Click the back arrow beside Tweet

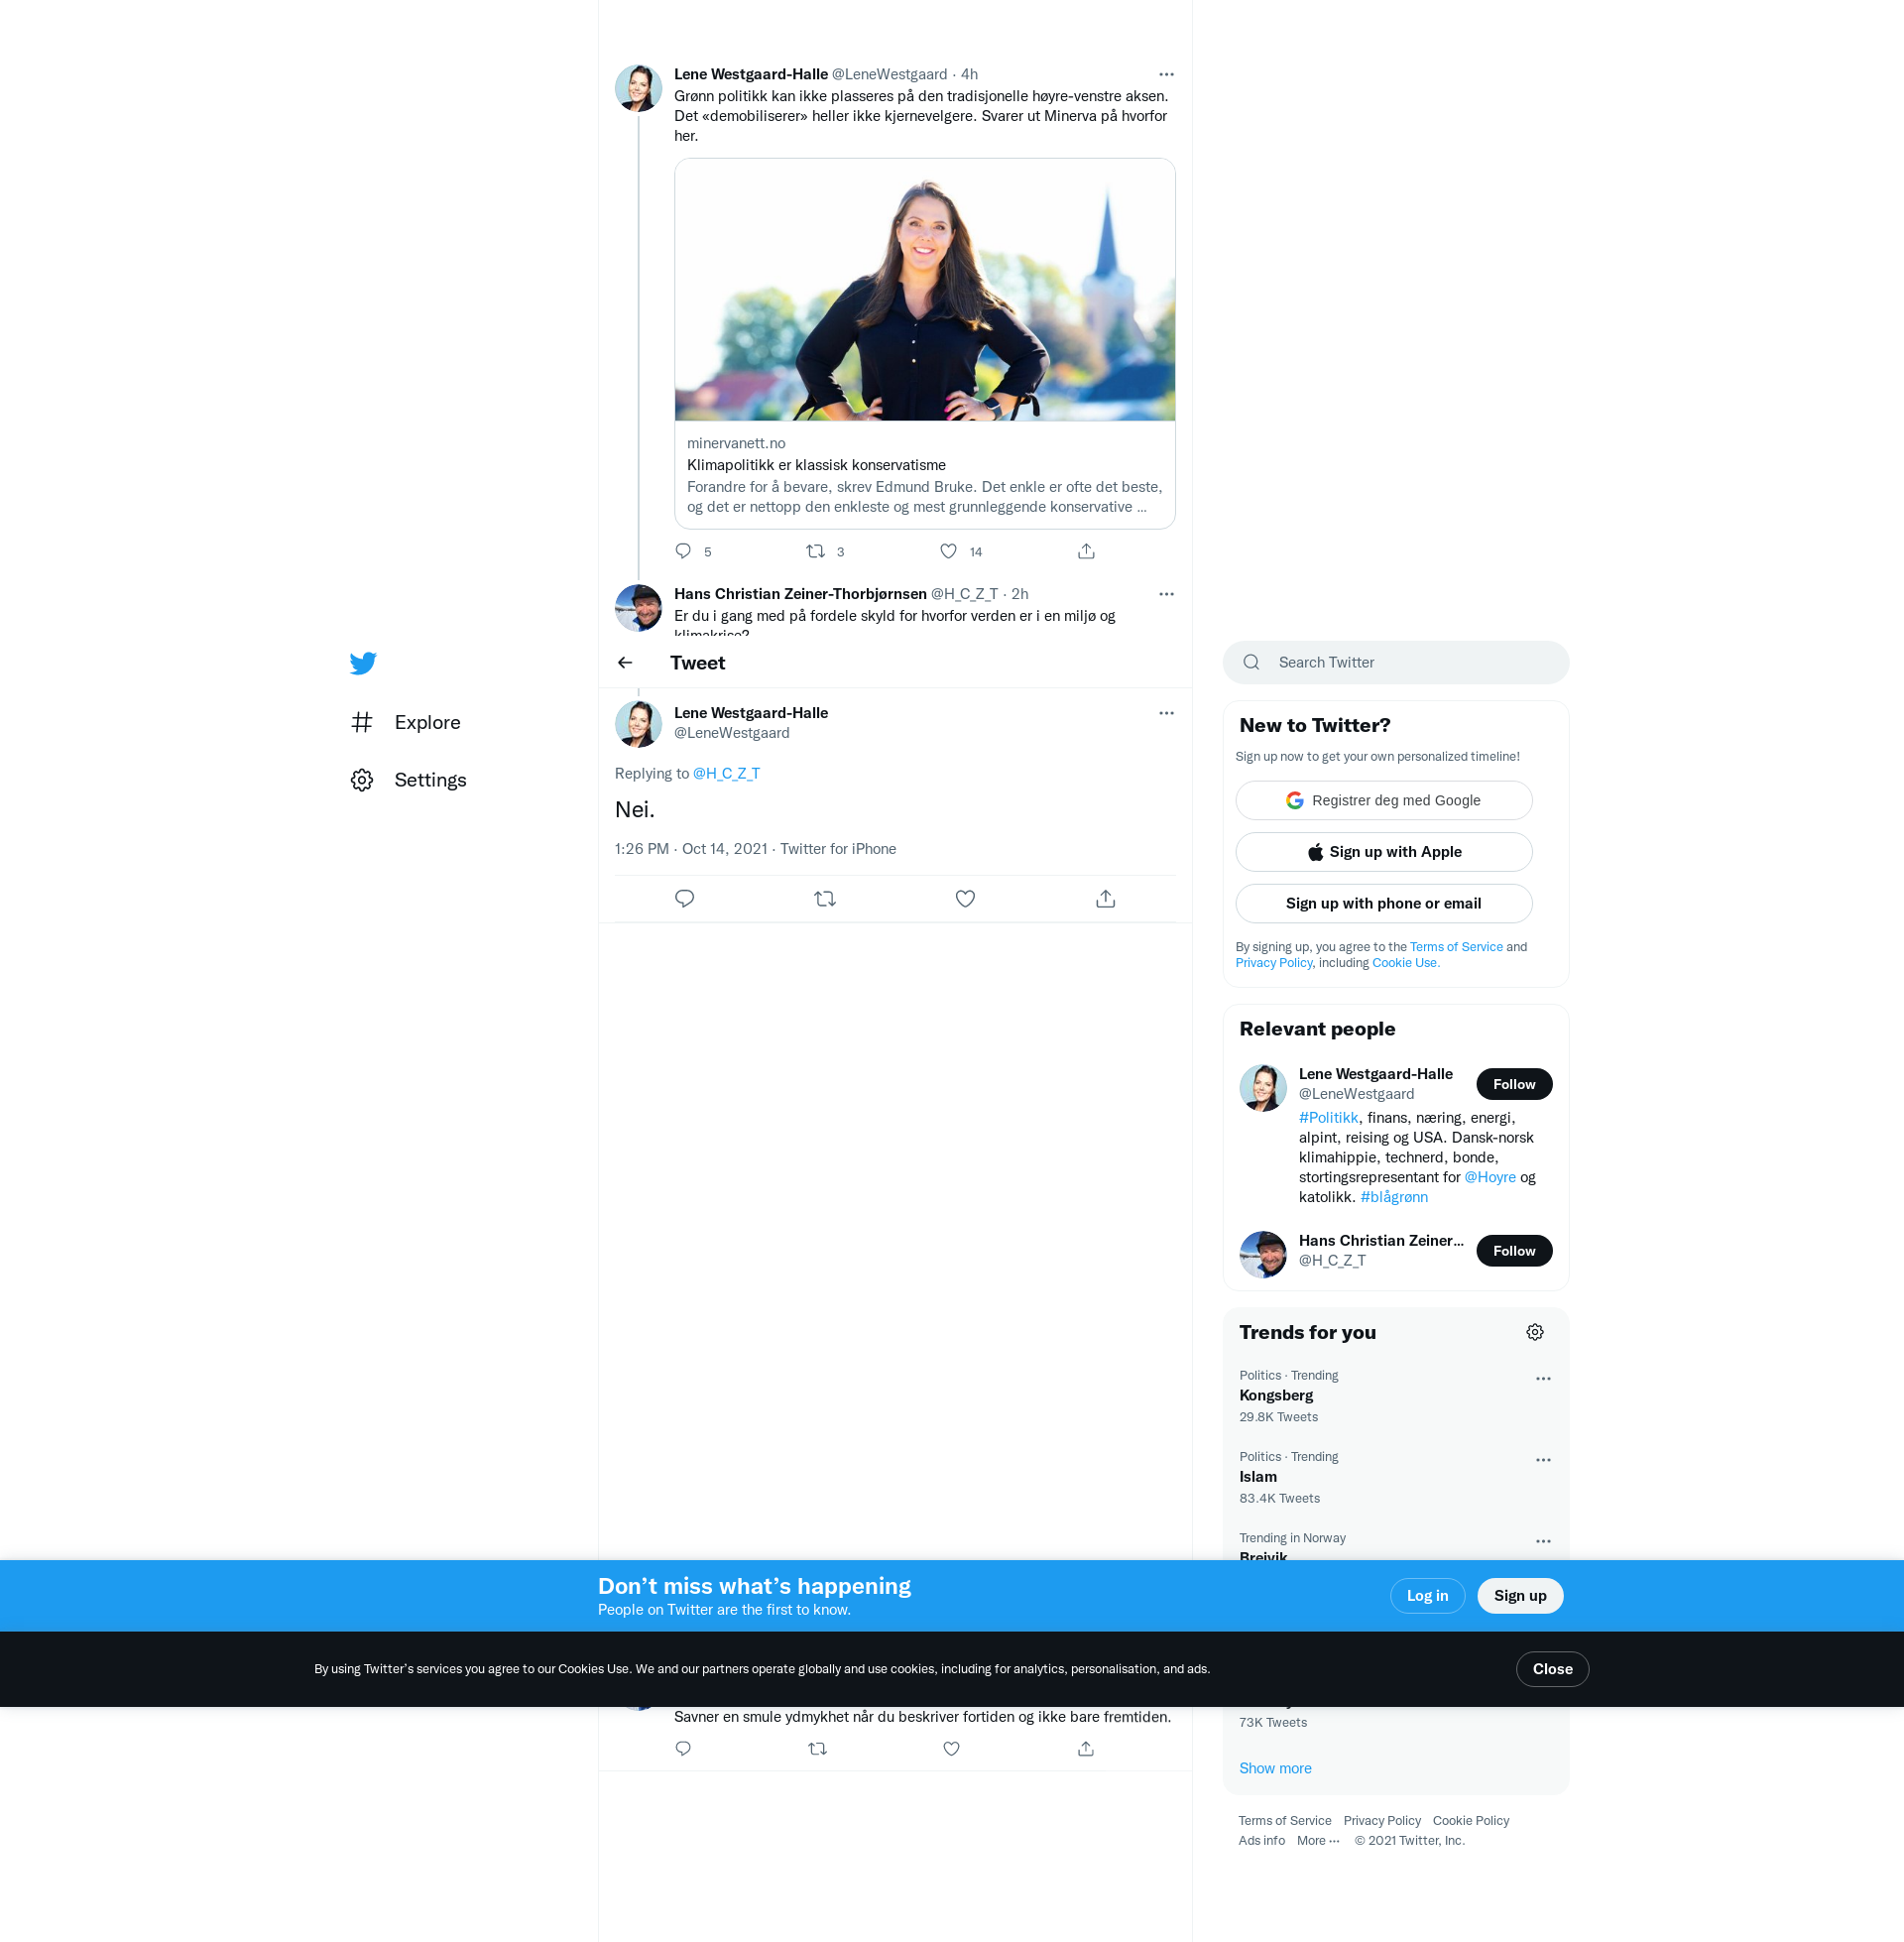click(625, 663)
